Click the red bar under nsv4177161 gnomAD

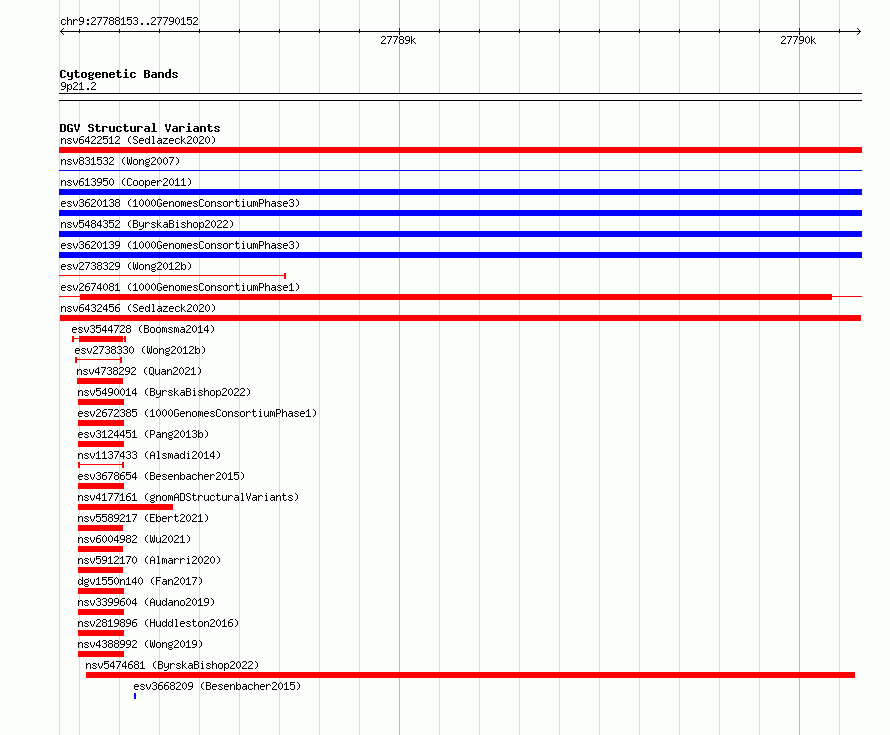[x=125, y=507]
